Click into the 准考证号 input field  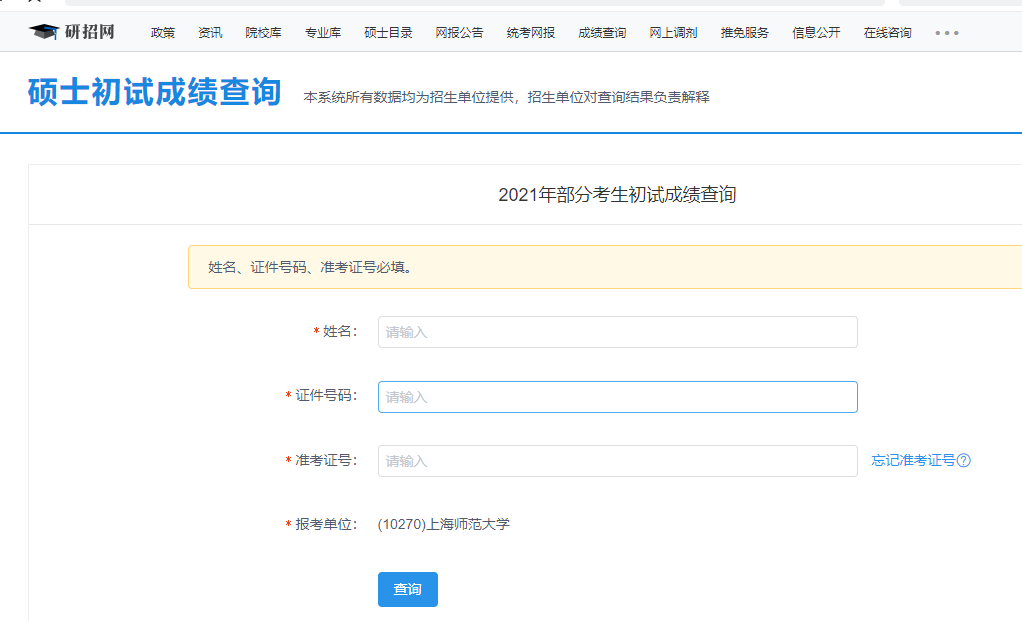click(x=617, y=461)
